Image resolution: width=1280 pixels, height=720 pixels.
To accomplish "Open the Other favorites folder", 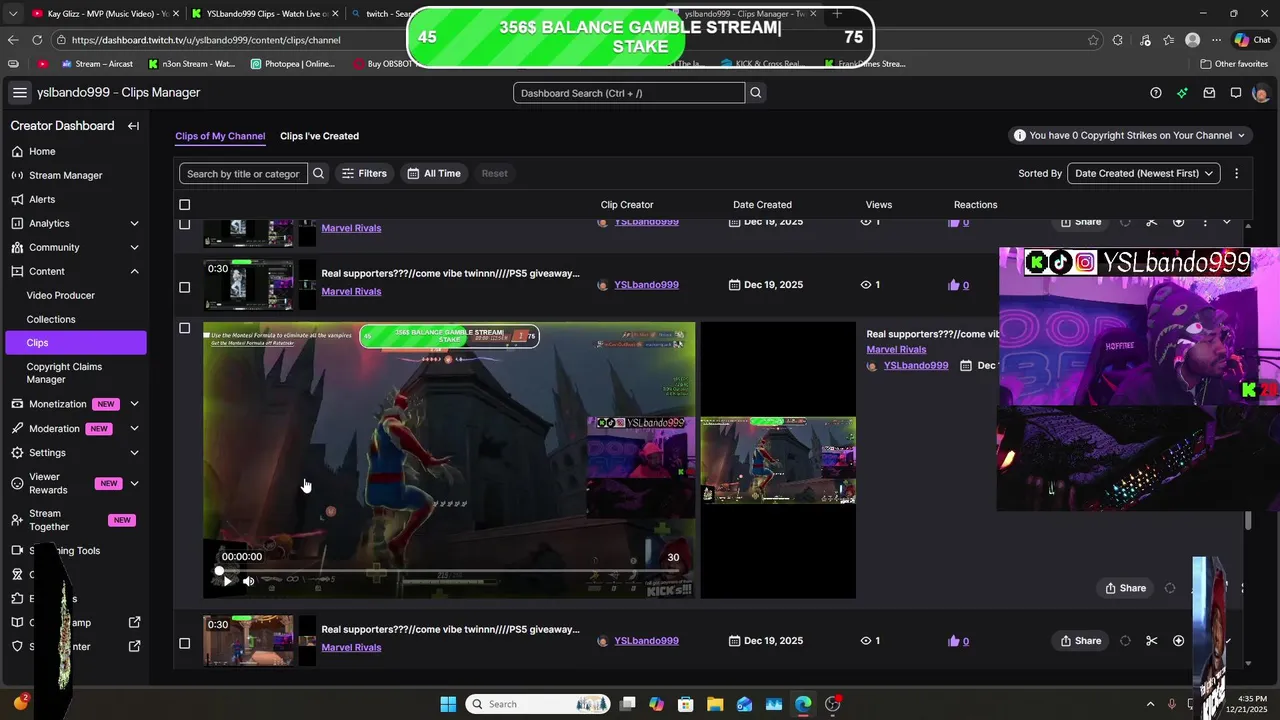I will tap(1234, 64).
